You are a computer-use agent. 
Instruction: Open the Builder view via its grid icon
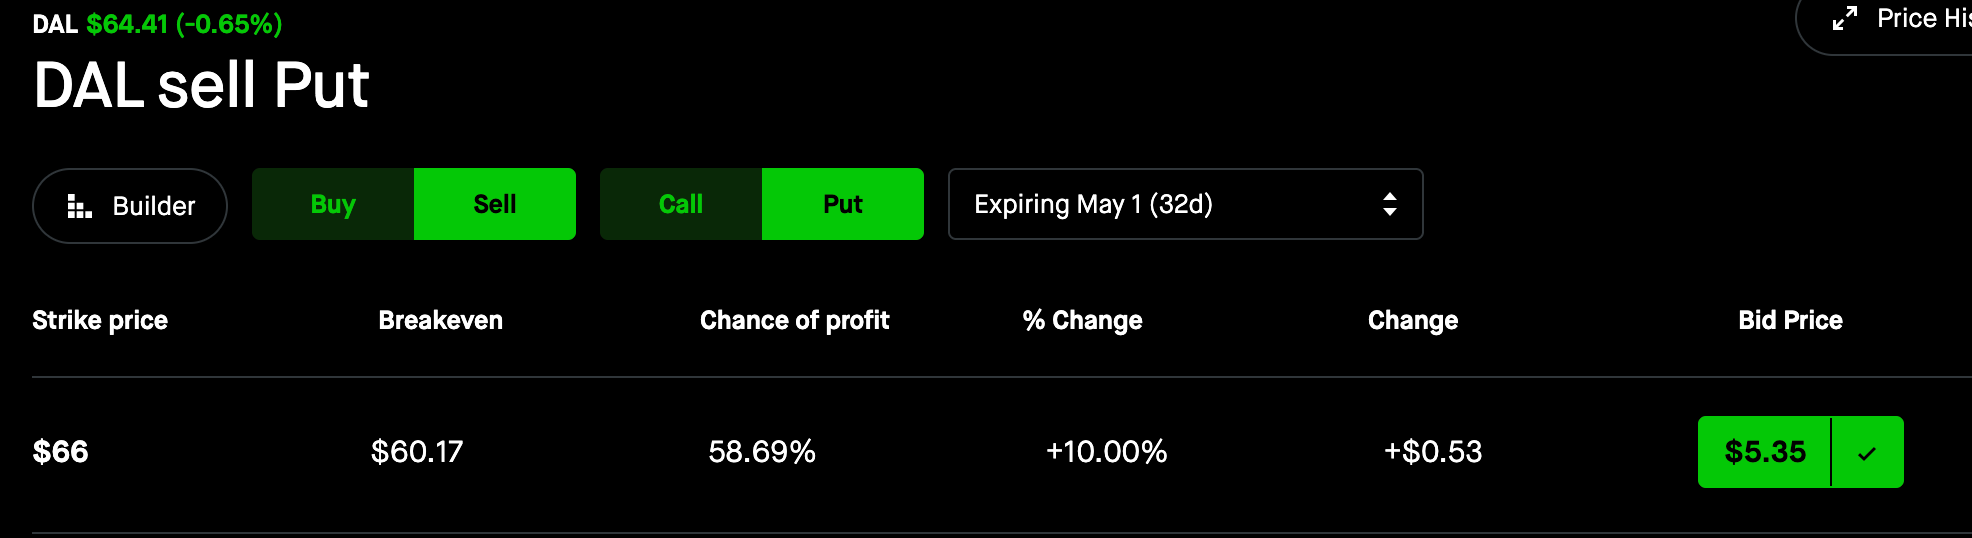[x=80, y=206]
